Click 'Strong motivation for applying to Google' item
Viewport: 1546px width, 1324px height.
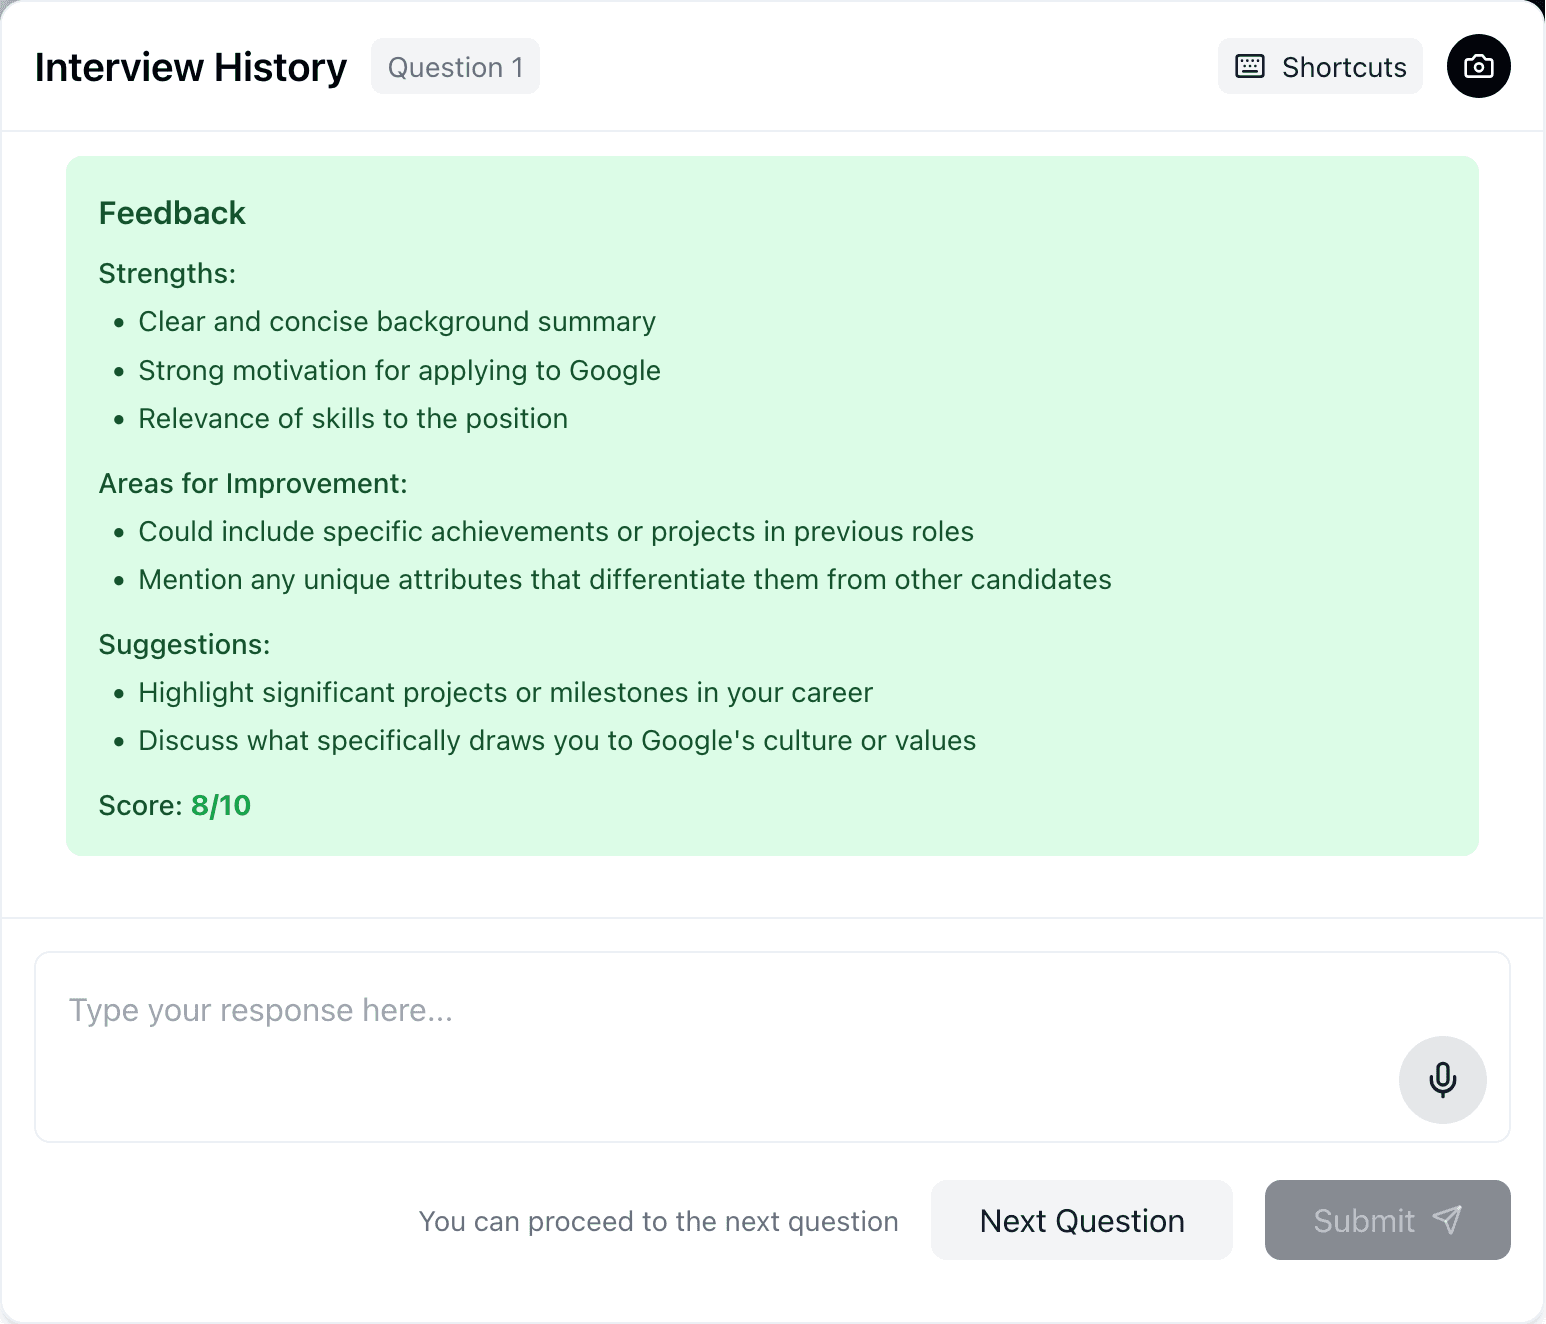399,370
